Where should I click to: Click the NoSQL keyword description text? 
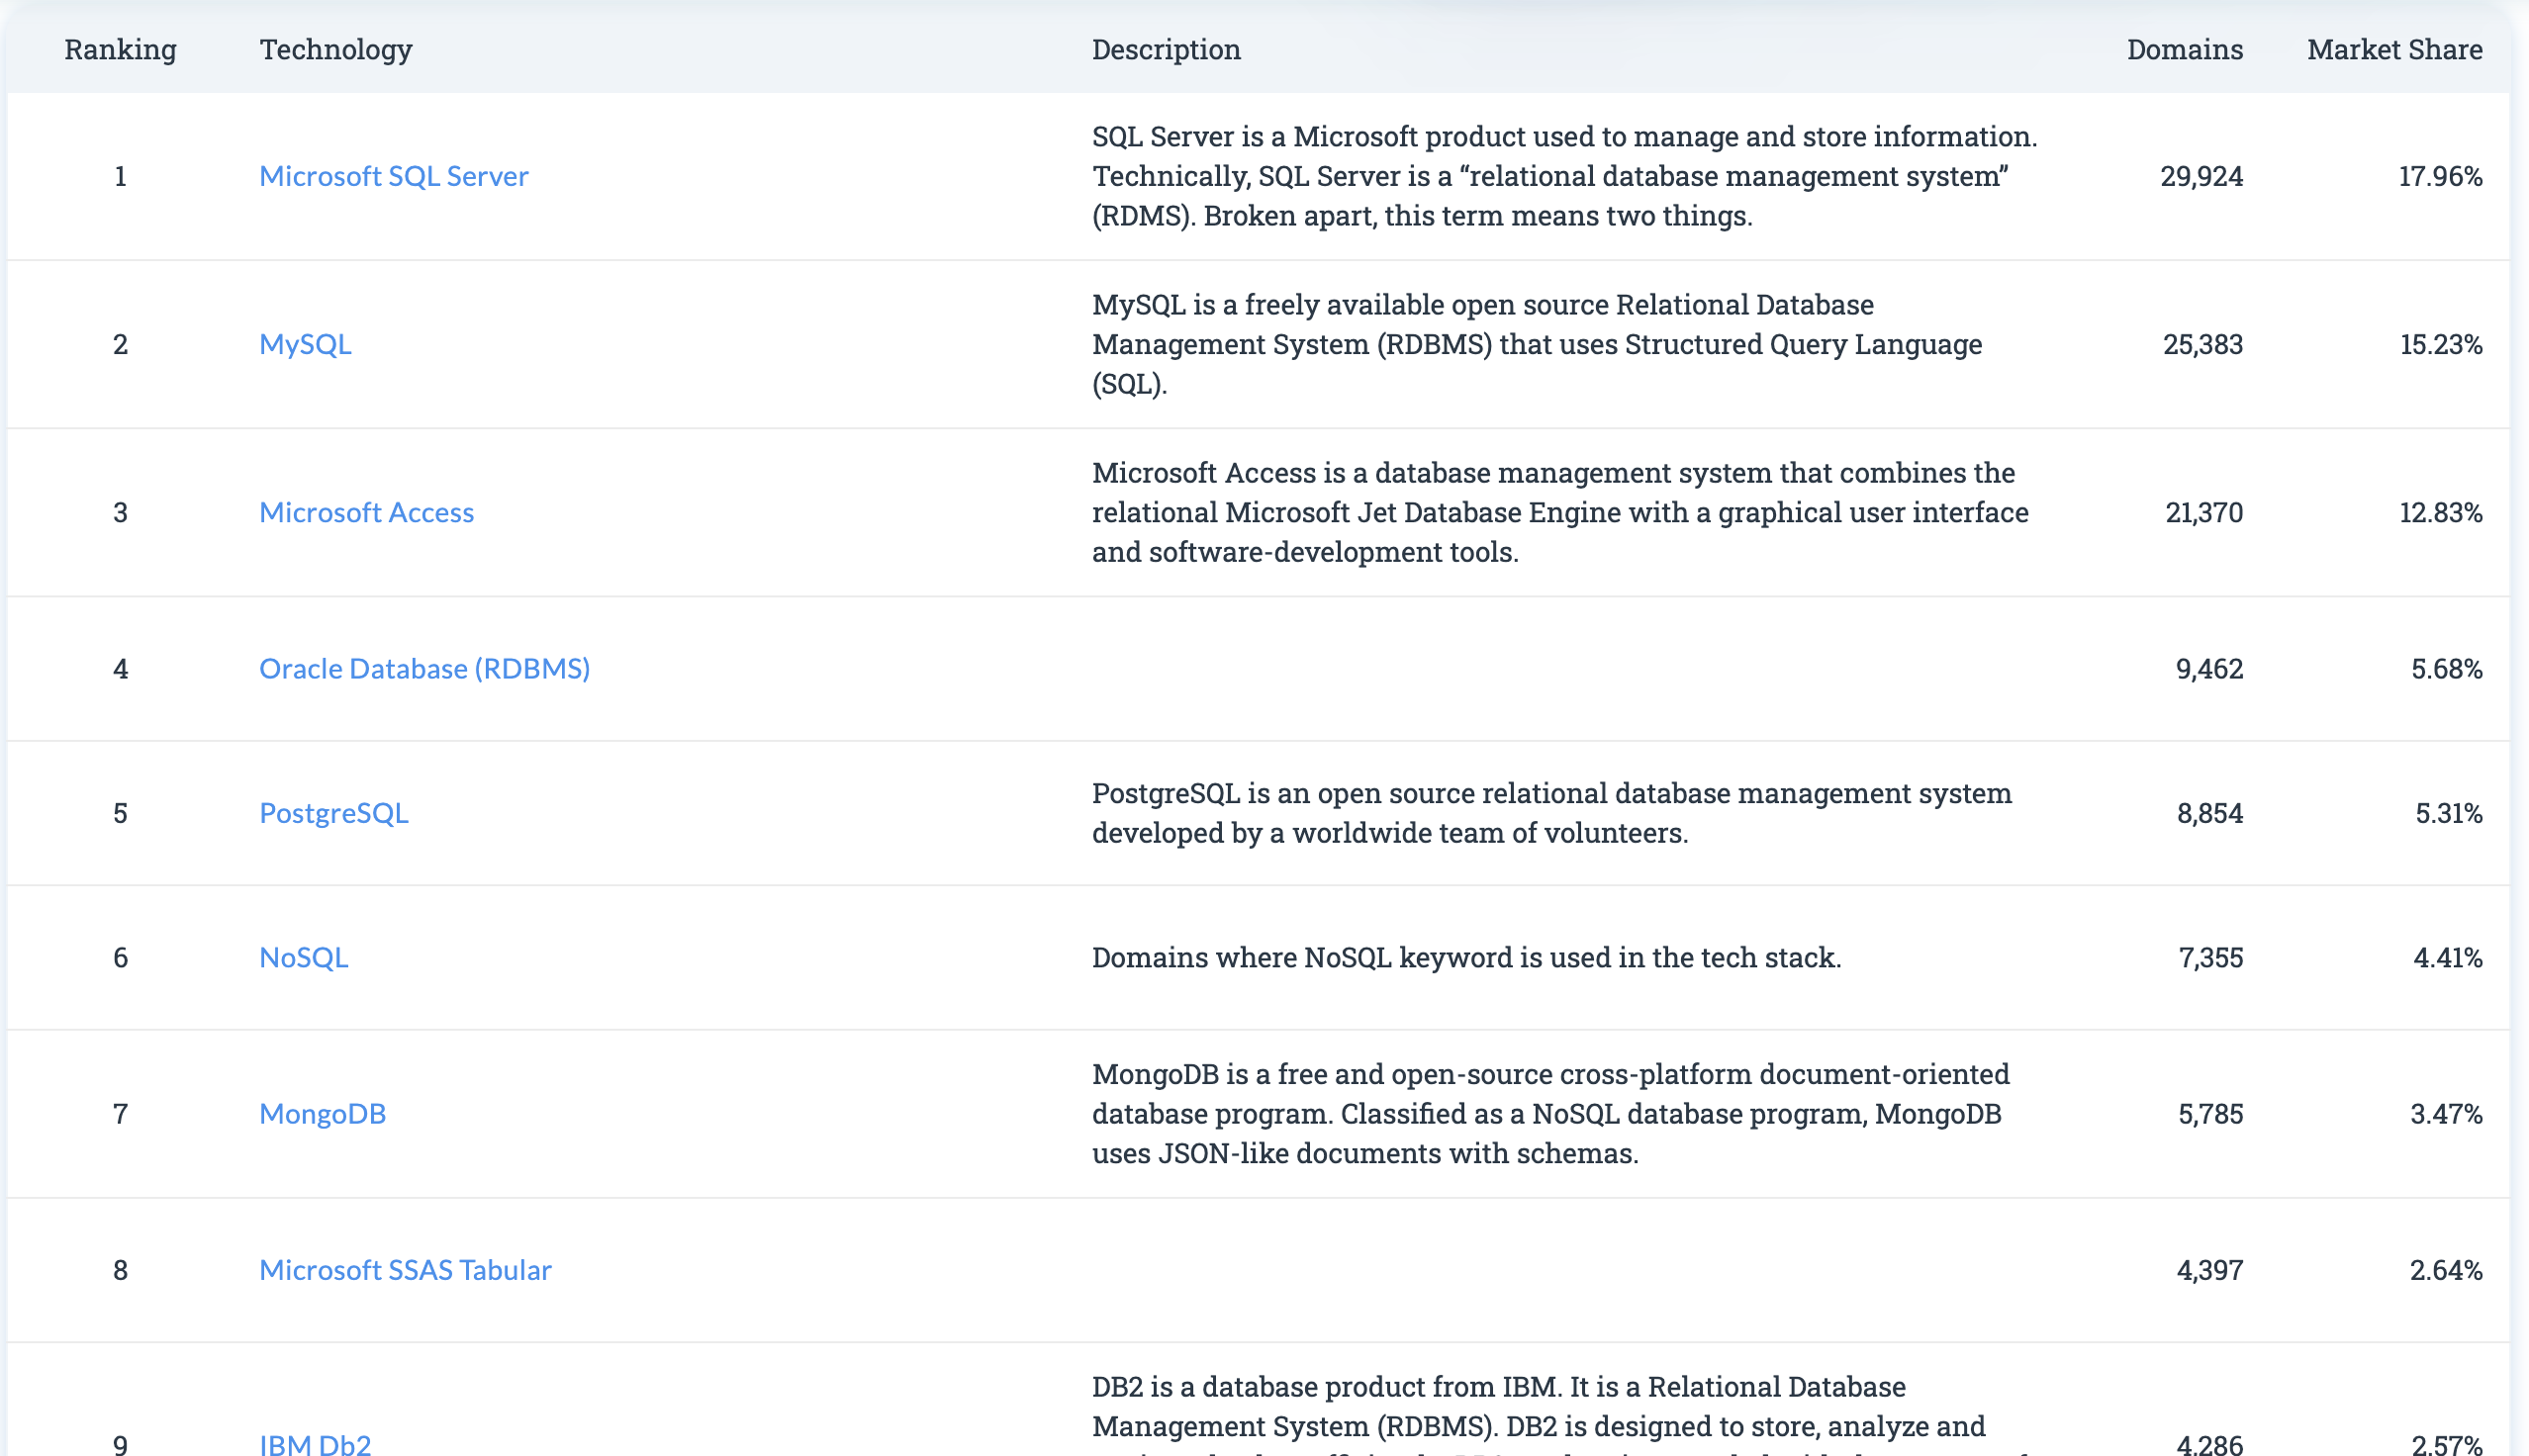(1465, 957)
